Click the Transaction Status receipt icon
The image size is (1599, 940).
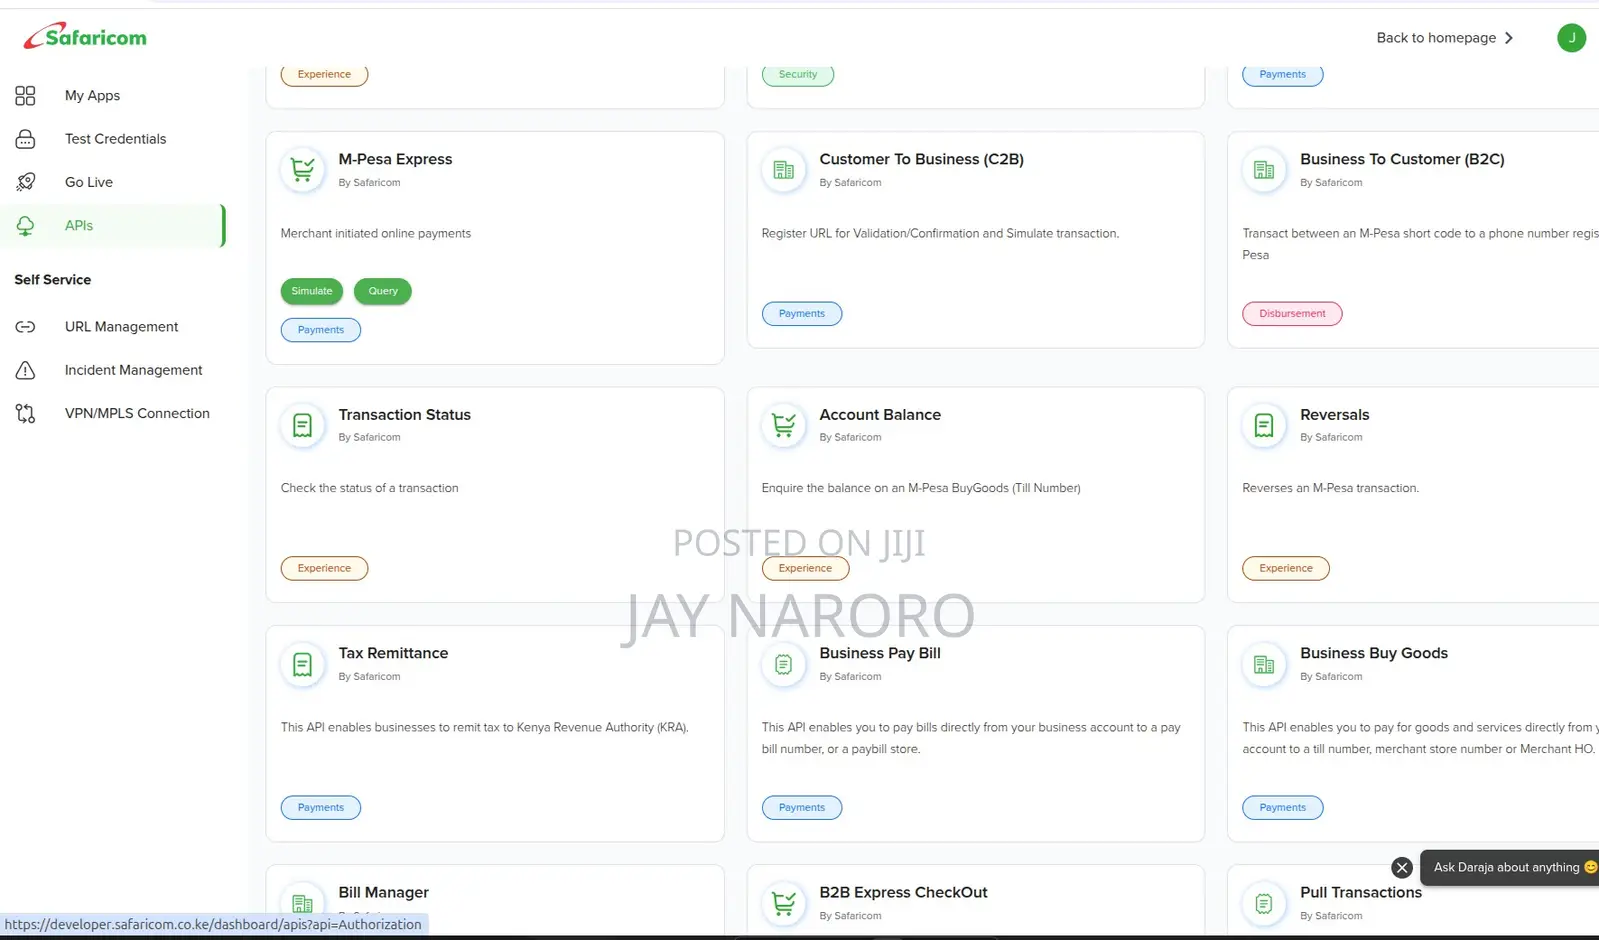click(302, 425)
